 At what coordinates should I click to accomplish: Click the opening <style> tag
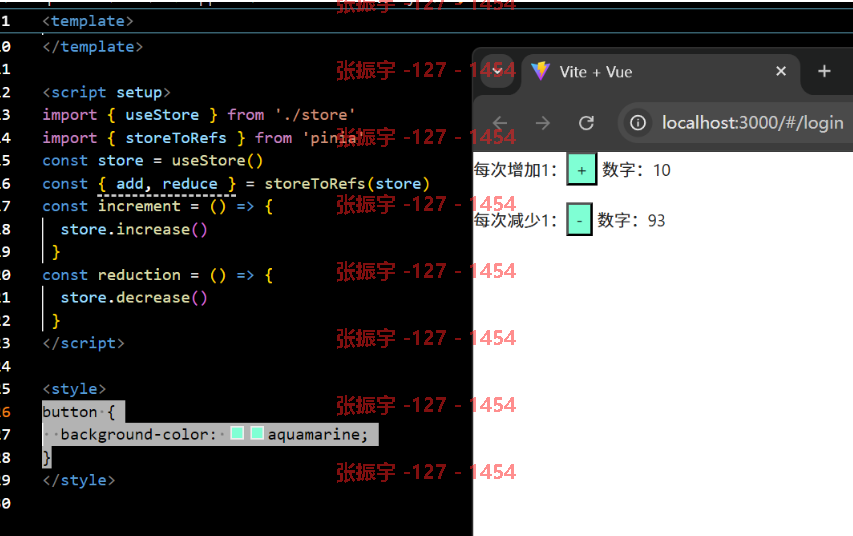[74, 389]
